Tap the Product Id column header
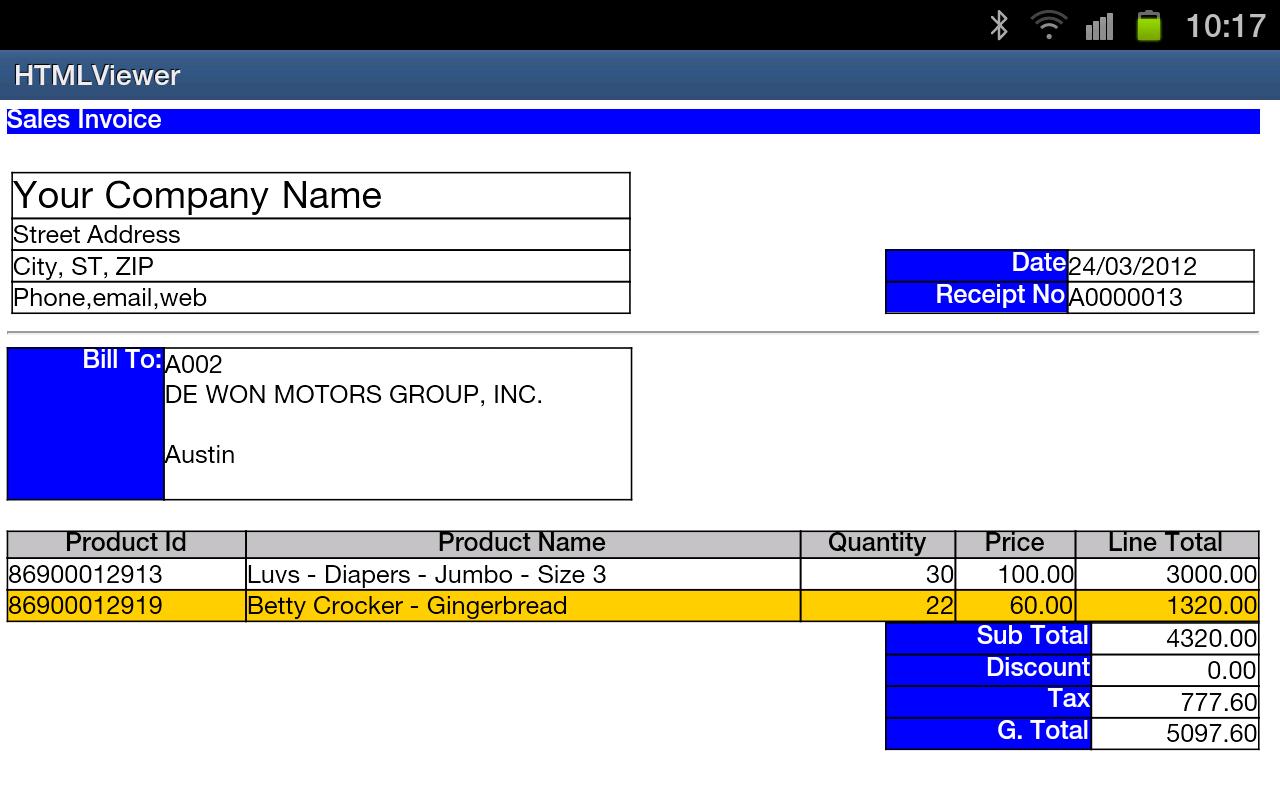 [x=126, y=543]
